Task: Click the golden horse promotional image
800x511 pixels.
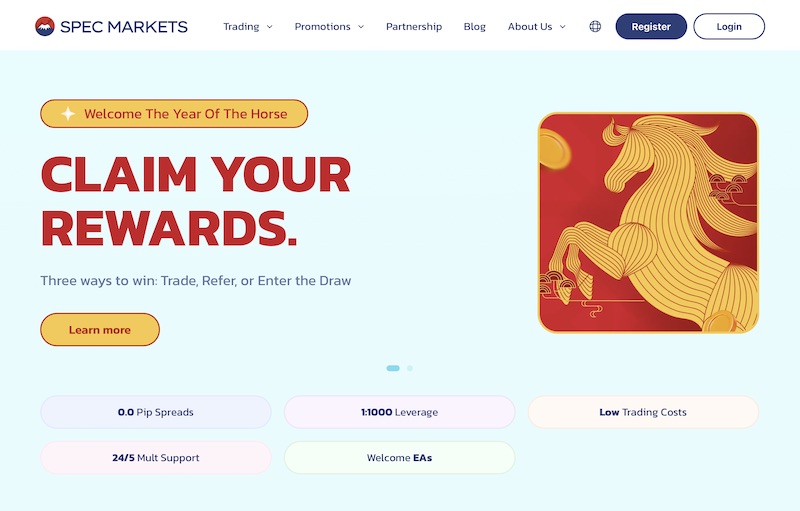Action: coord(648,222)
